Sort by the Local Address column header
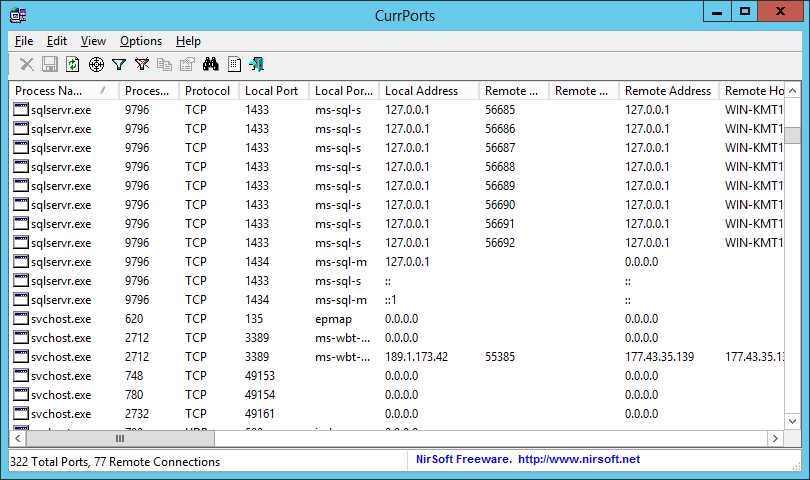Image resolution: width=810 pixels, height=480 pixels. coord(429,90)
